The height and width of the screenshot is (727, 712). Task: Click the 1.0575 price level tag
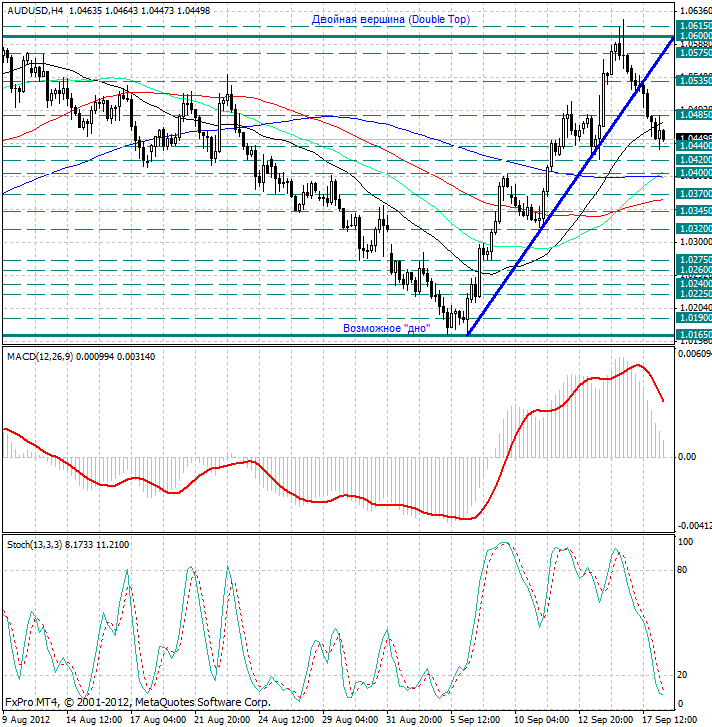tap(693, 53)
